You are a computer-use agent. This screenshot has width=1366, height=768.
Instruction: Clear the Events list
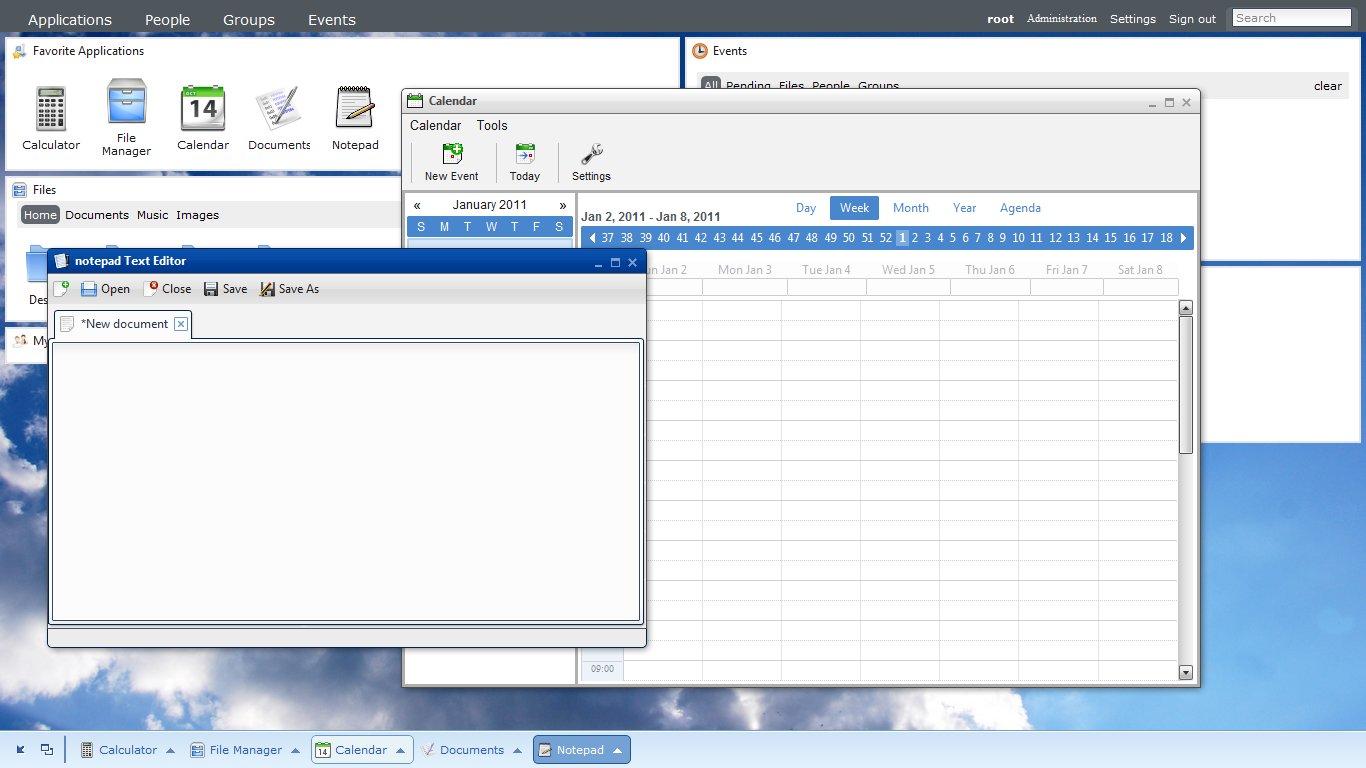click(1327, 86)
